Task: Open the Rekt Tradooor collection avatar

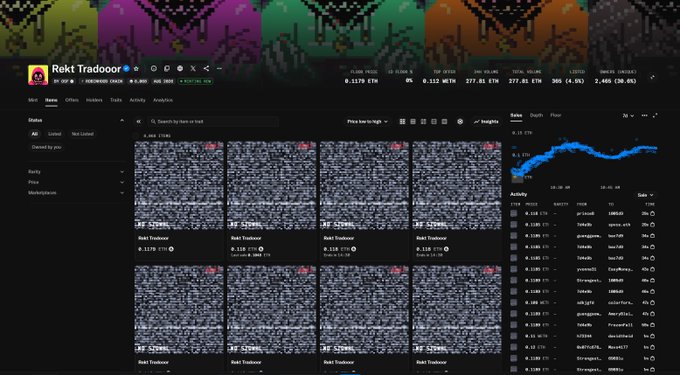Action: tap(38, 75)
